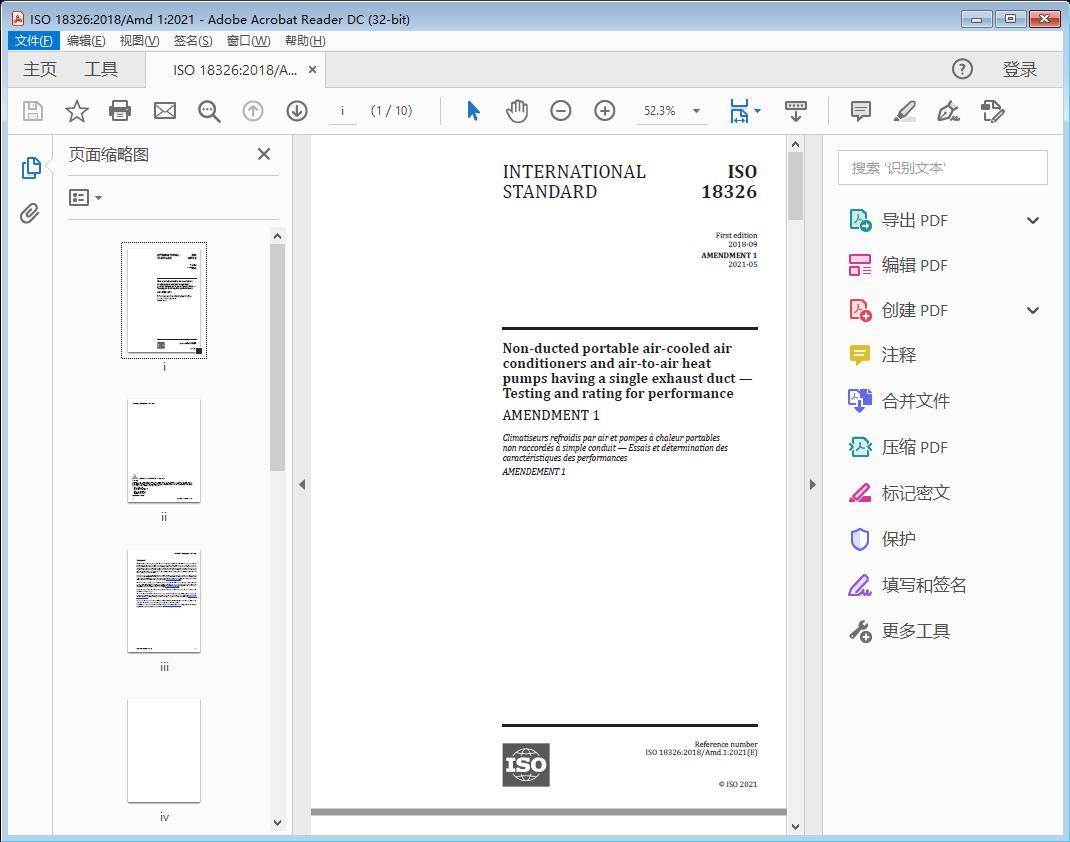The image size is (1070, 842).
Task: Select the hand pan tool
Action: [x=517, y=111]
